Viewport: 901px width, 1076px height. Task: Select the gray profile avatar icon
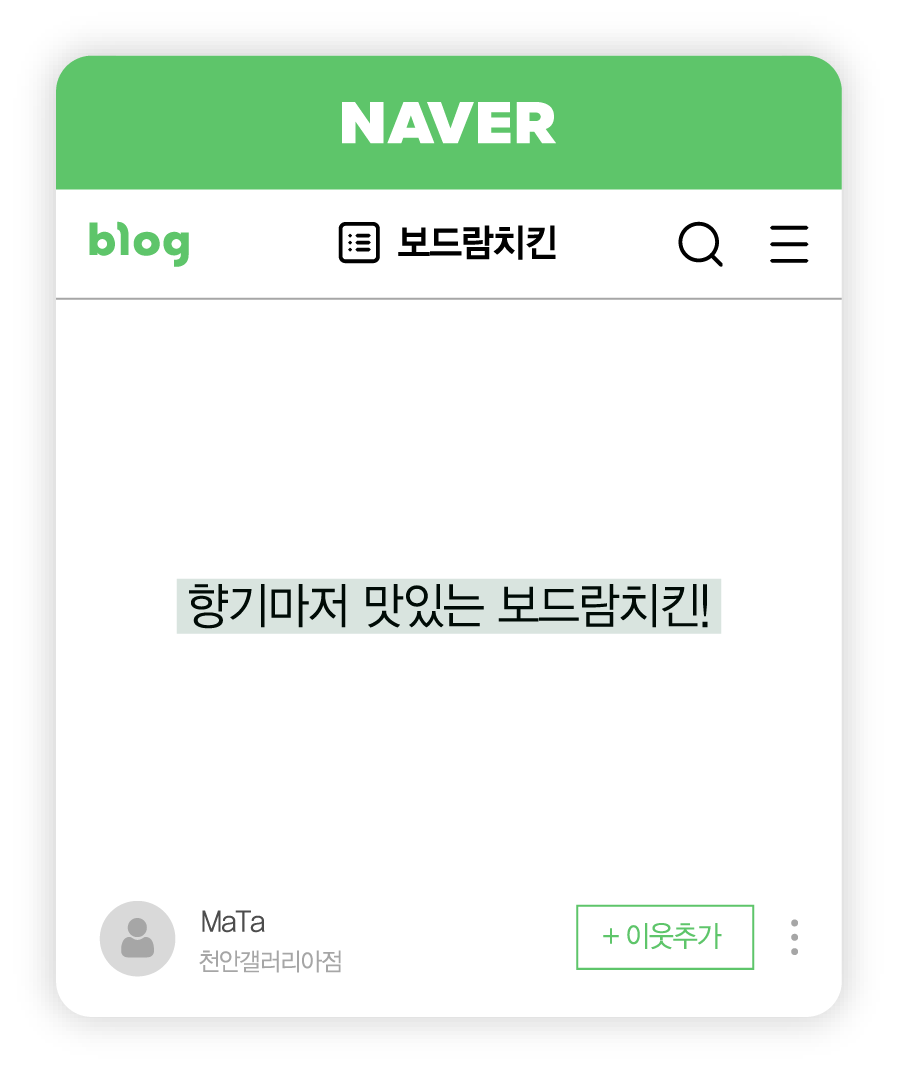[137, 938]
